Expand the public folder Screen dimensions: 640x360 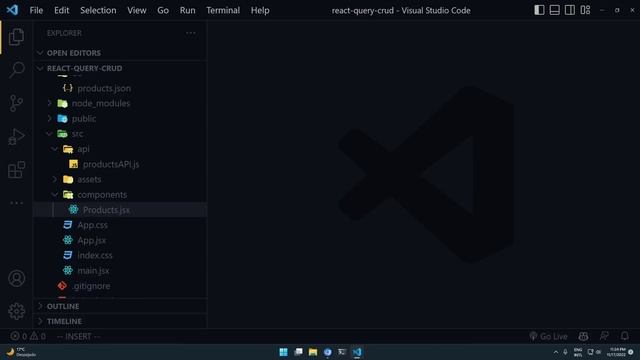[120, 119]
